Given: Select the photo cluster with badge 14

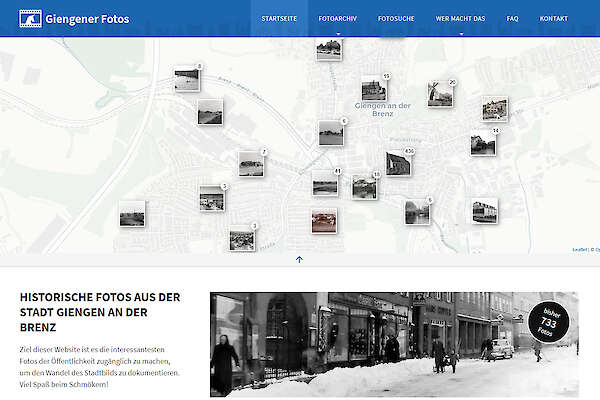Looking at the screenshot, I should [483, 143].
